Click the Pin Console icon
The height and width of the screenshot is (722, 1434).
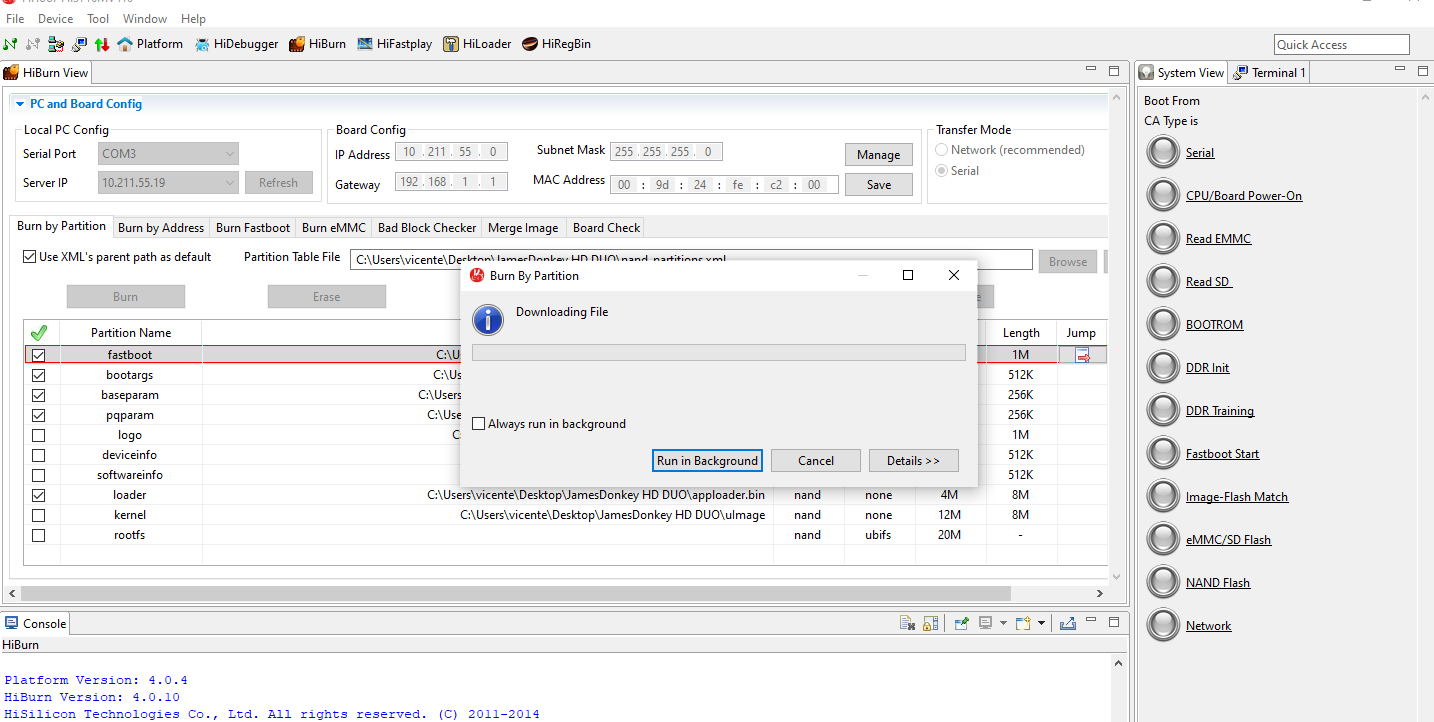(x=961, y=623)
